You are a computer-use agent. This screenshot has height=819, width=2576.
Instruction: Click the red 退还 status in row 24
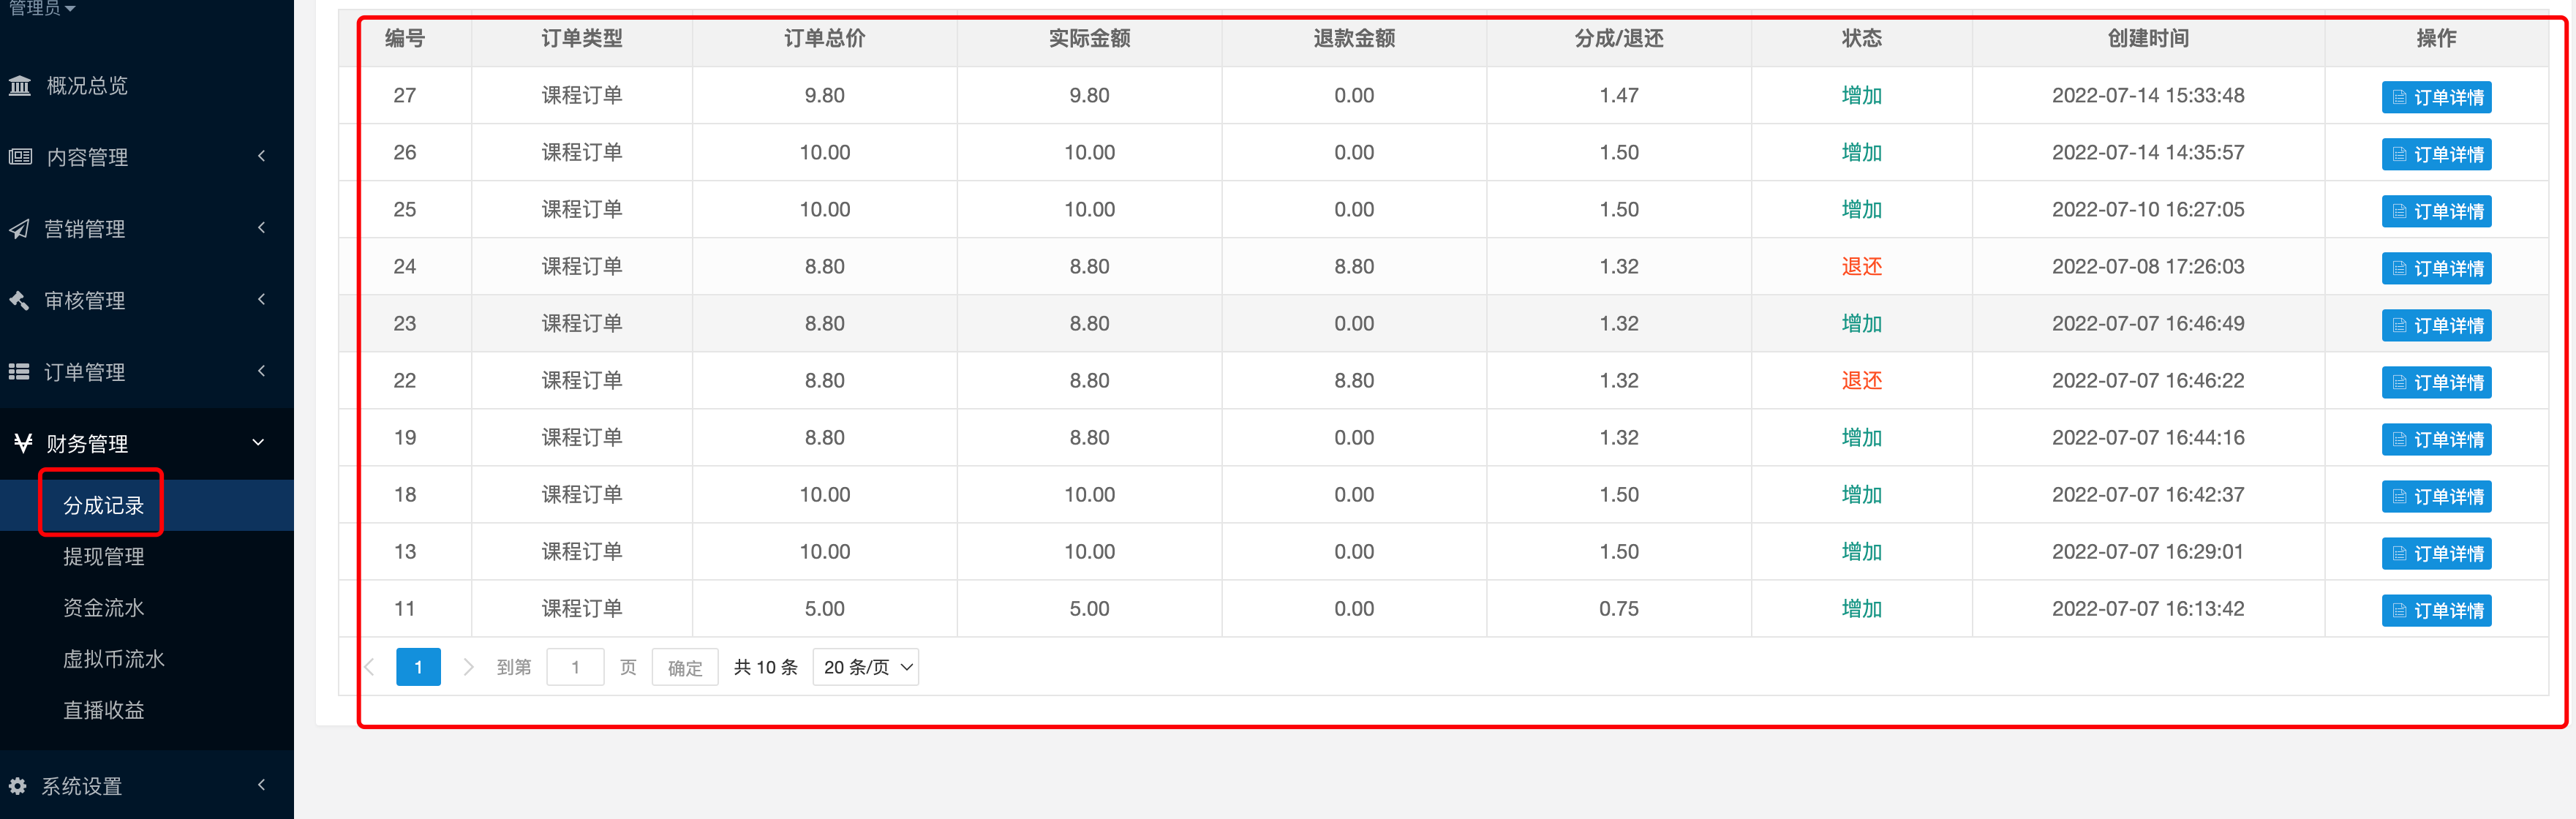pyautogui.click(x=1861, y=266)
